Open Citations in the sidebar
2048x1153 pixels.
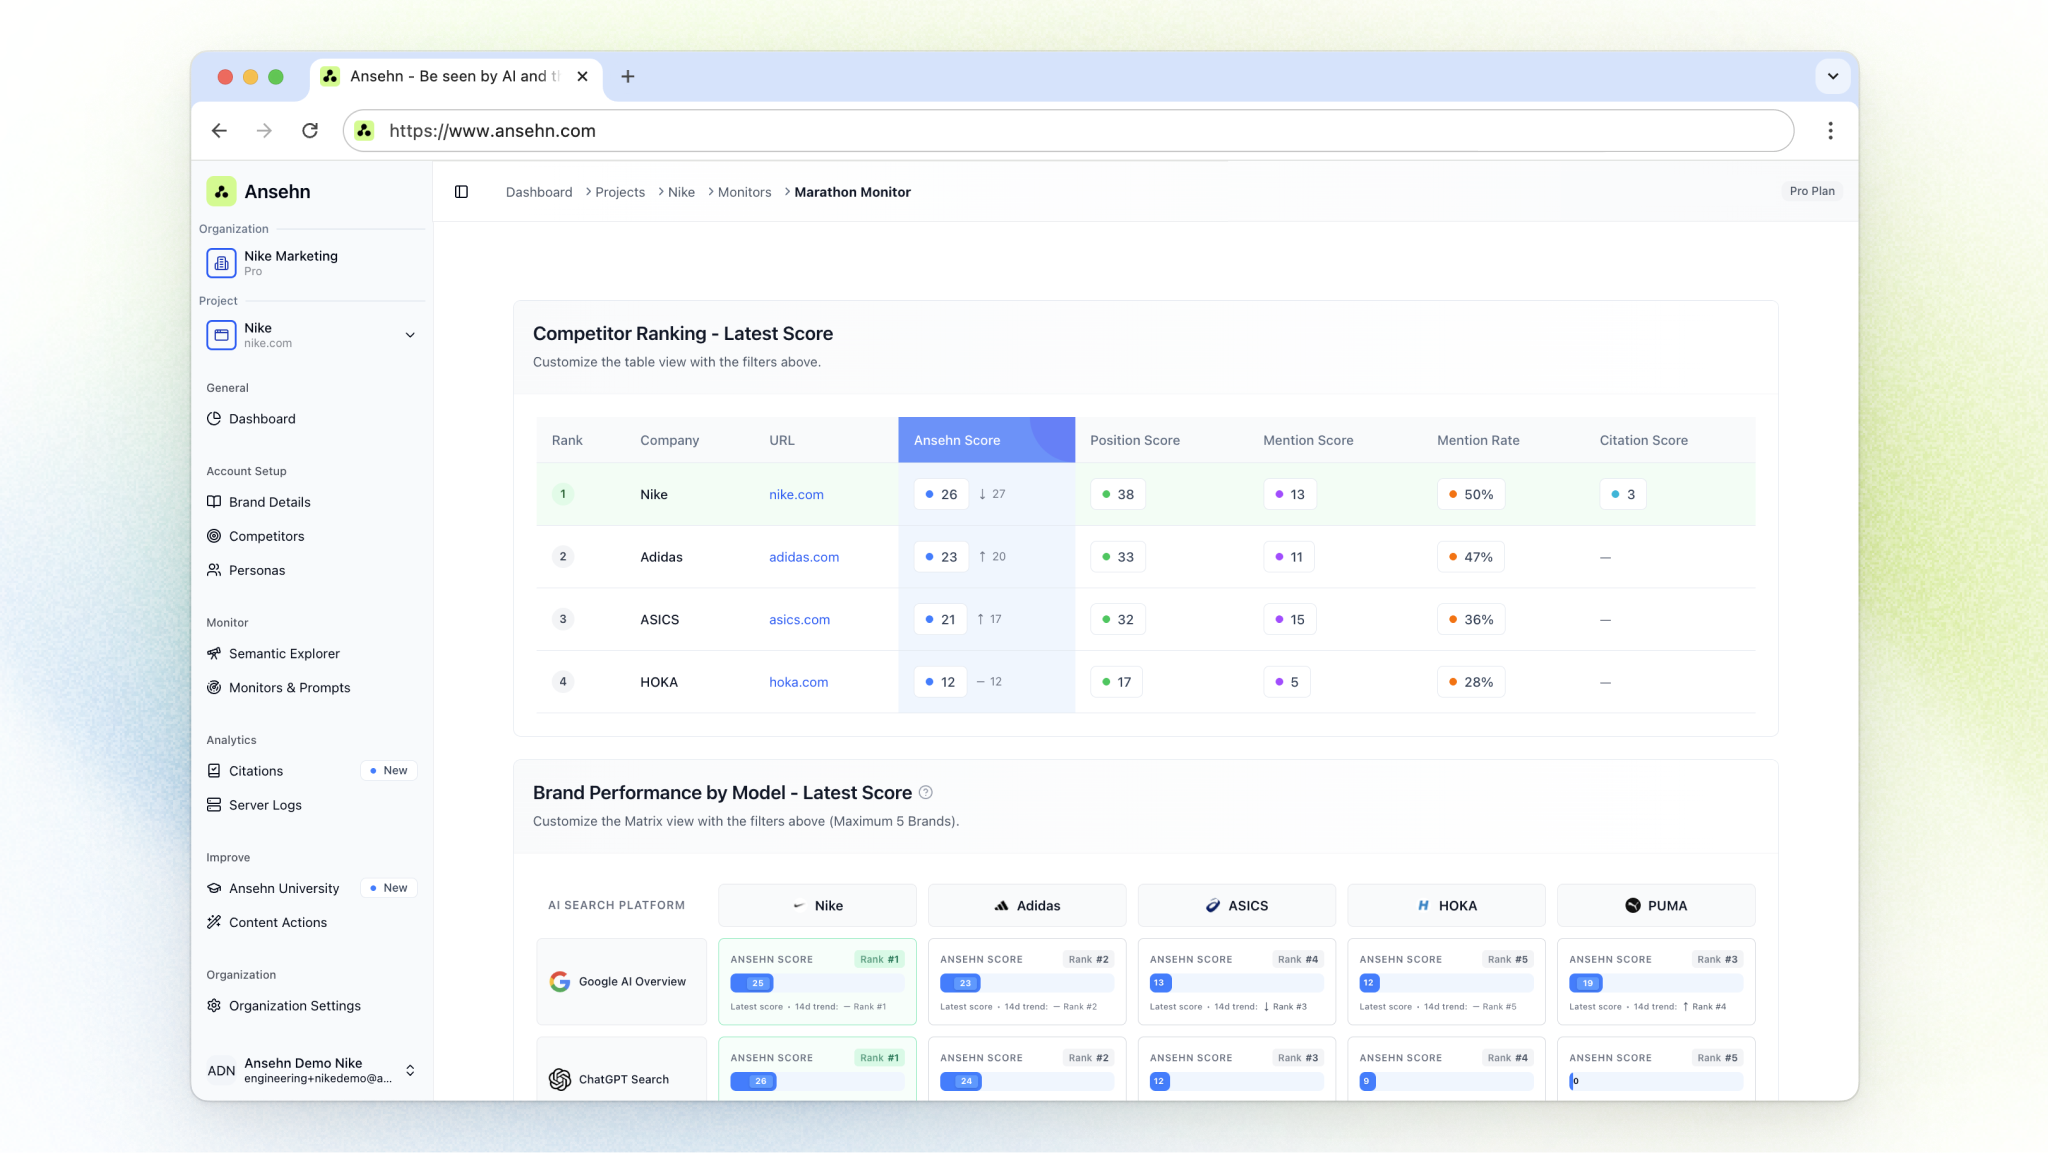pyautogui.click(x=256, y=771)
